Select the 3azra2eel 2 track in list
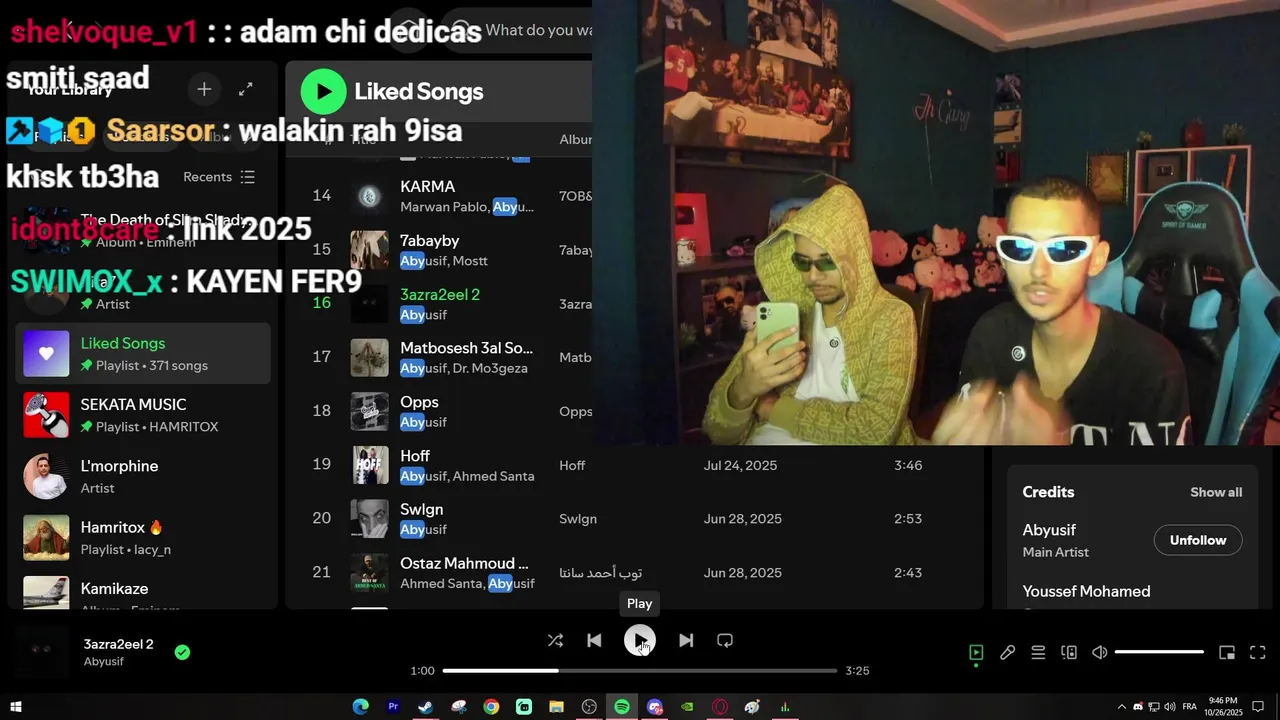The image size is (1280, 720). coord(440,295)
